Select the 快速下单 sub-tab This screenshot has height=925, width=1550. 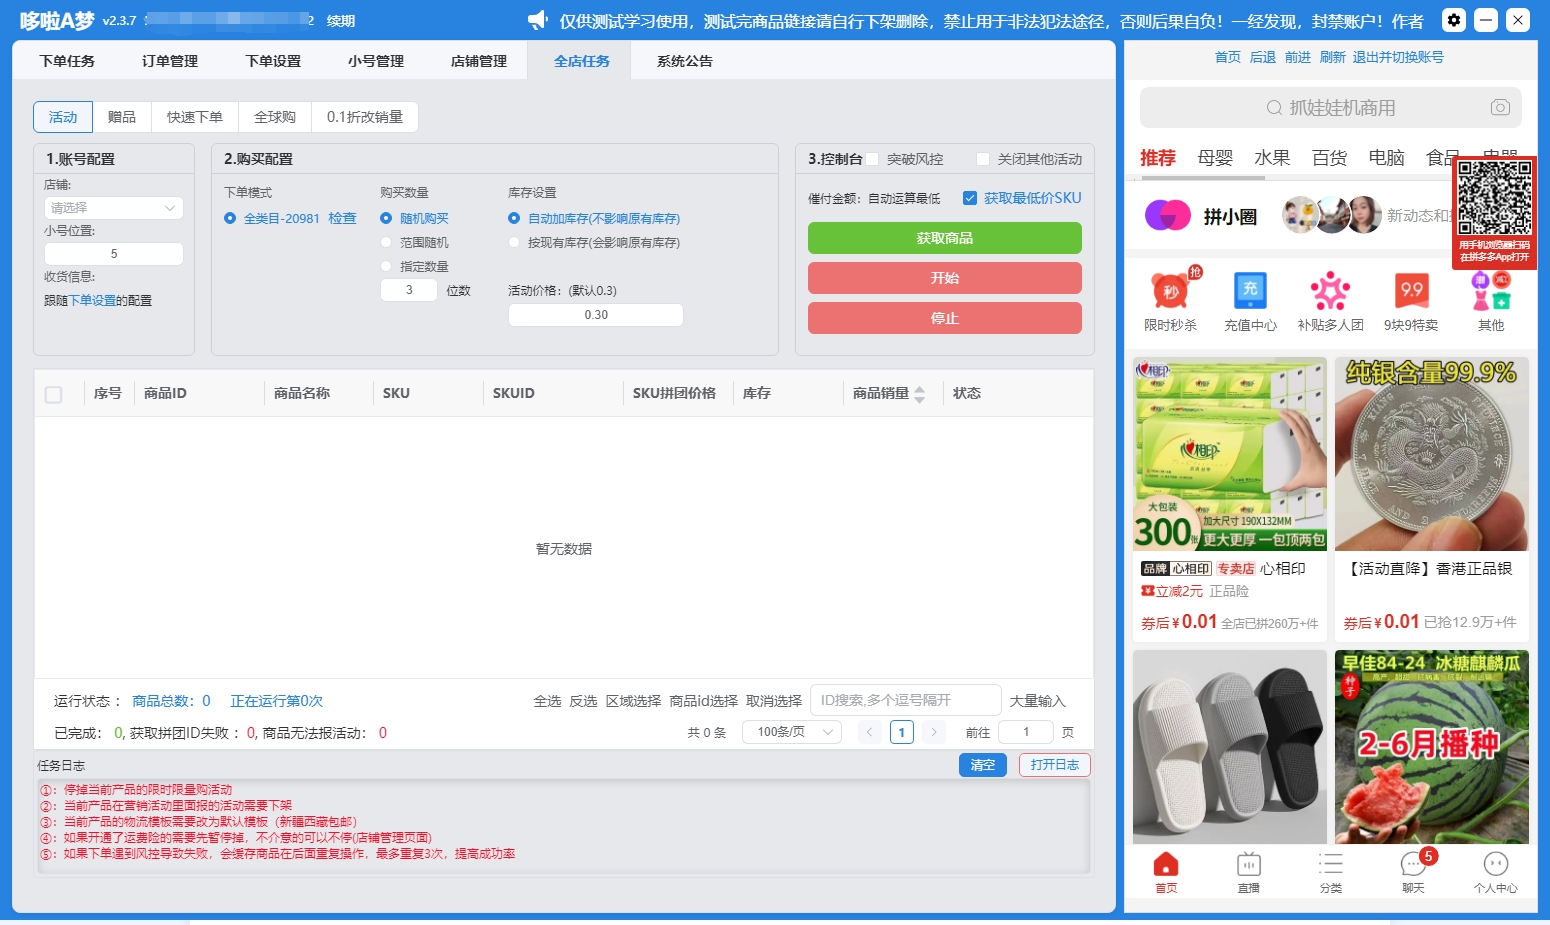pos(195,117)
